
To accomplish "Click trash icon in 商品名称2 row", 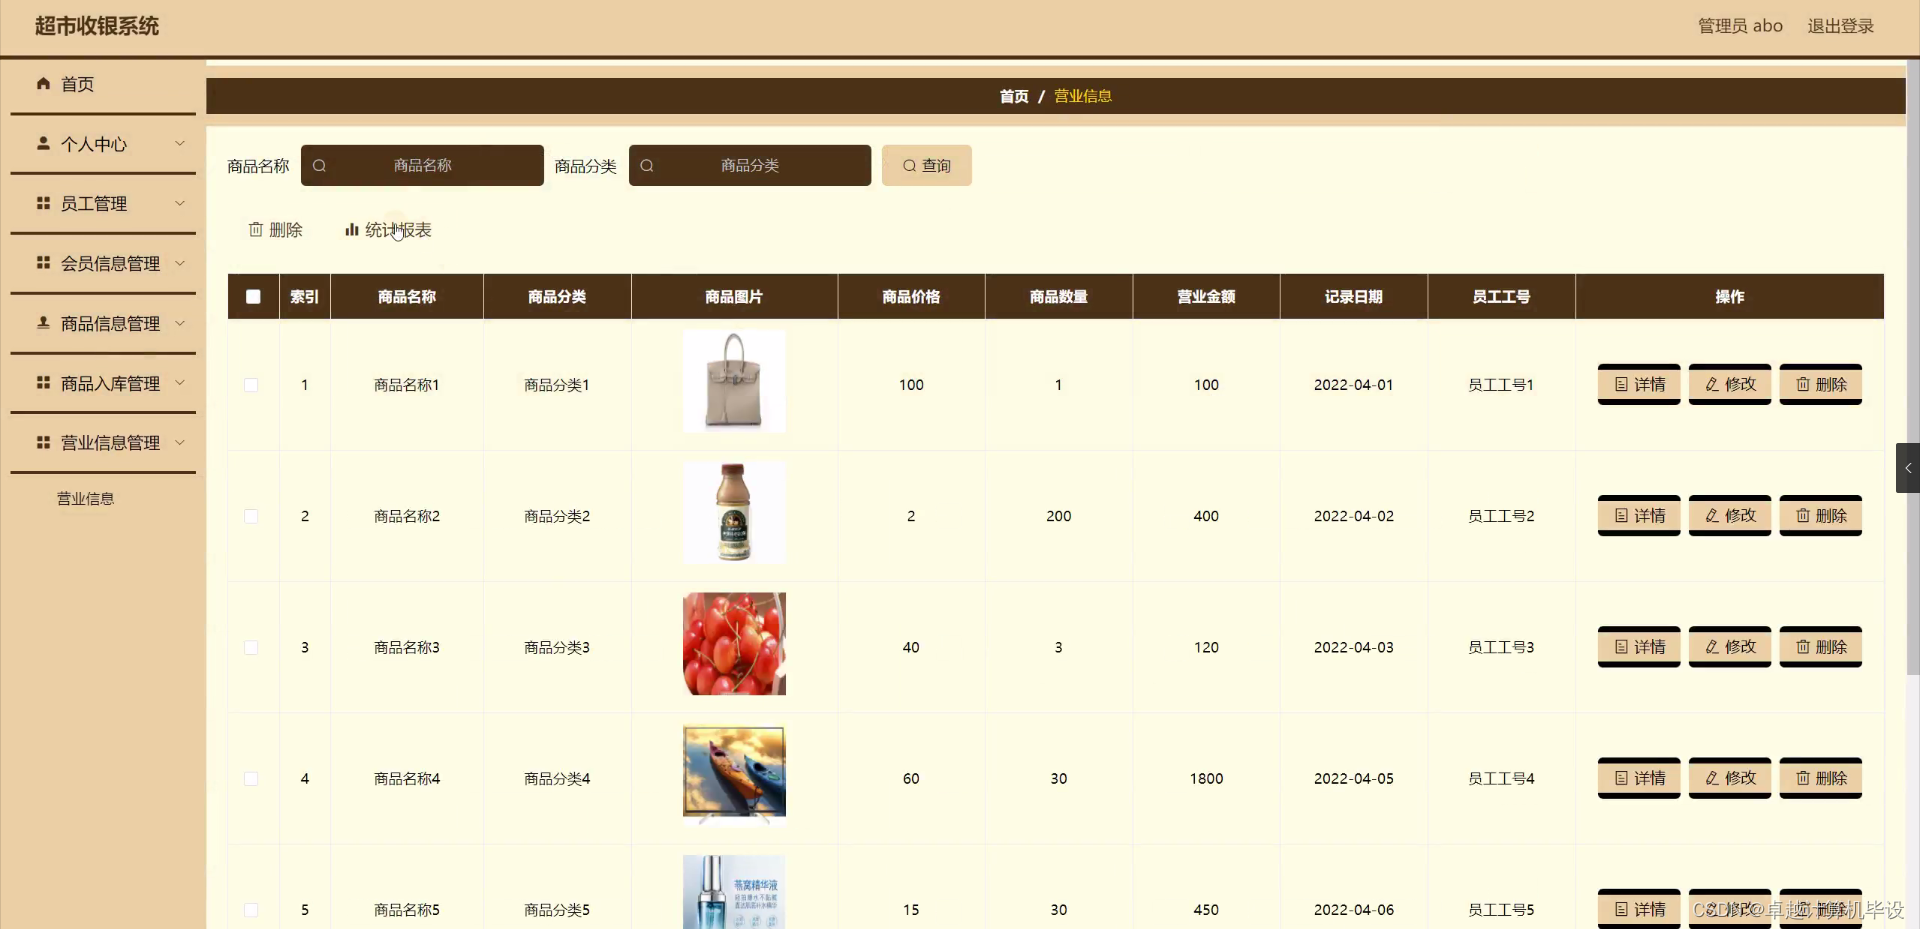I will 1803,516.
